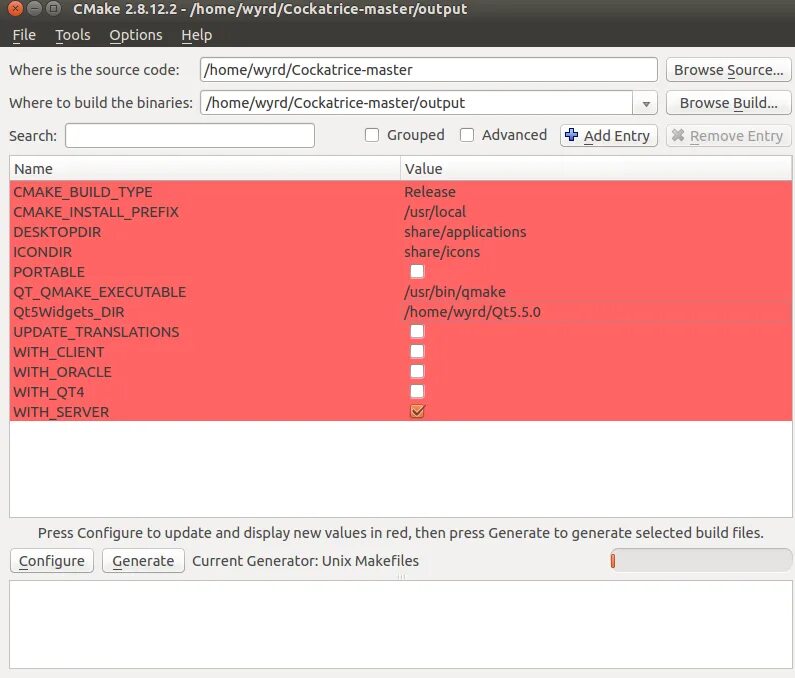795x678 pixels.
Task: Open the File menu
Action: point(24,35)
